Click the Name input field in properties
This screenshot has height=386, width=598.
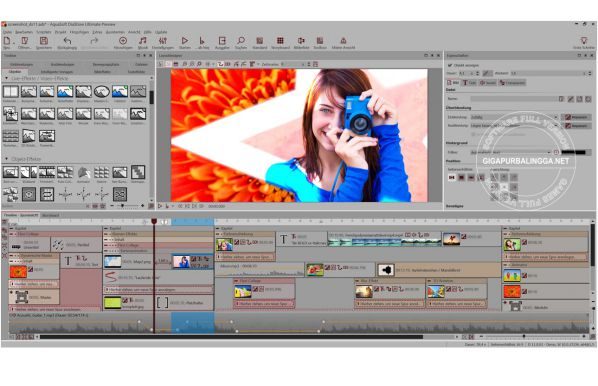click(513, 99)
